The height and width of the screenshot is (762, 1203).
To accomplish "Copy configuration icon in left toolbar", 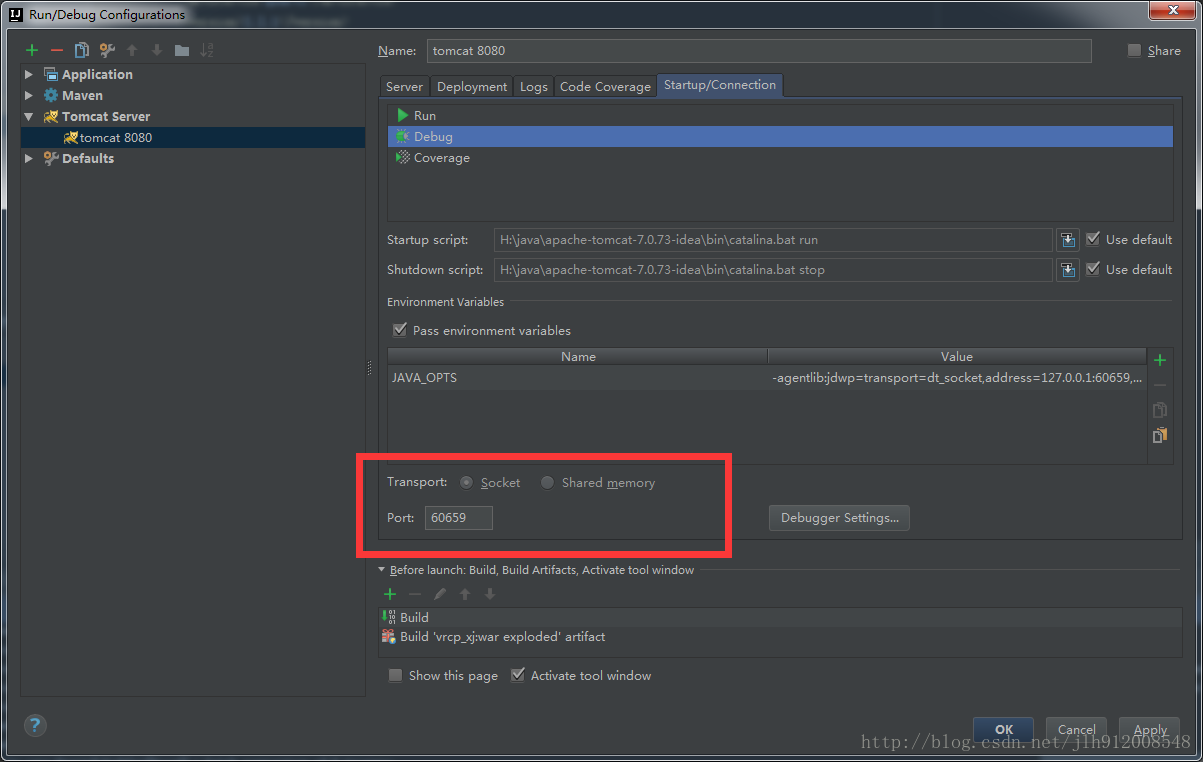I will pyautogui.click(x=82, y=50).
